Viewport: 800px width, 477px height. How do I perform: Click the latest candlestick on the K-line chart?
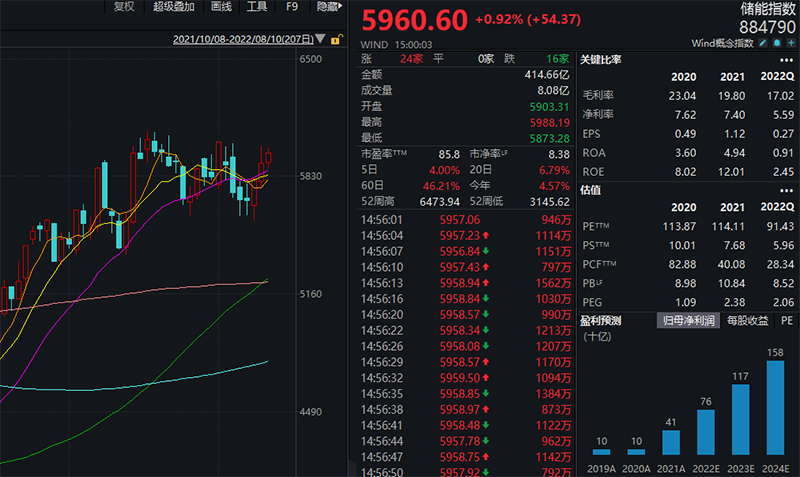pyautogui.click(x=267, y=158)
